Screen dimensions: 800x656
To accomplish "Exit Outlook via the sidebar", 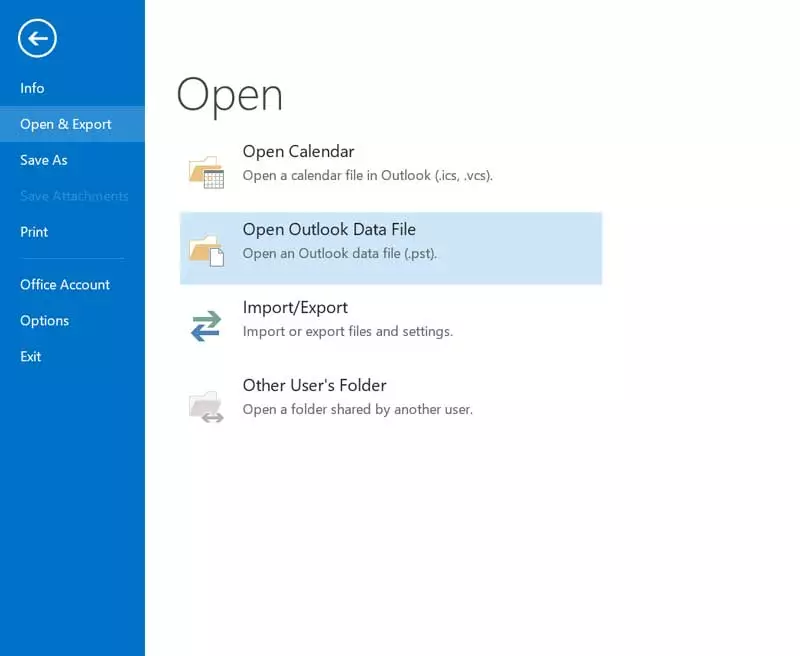I will pyautogui.click(x=31, y=357).
